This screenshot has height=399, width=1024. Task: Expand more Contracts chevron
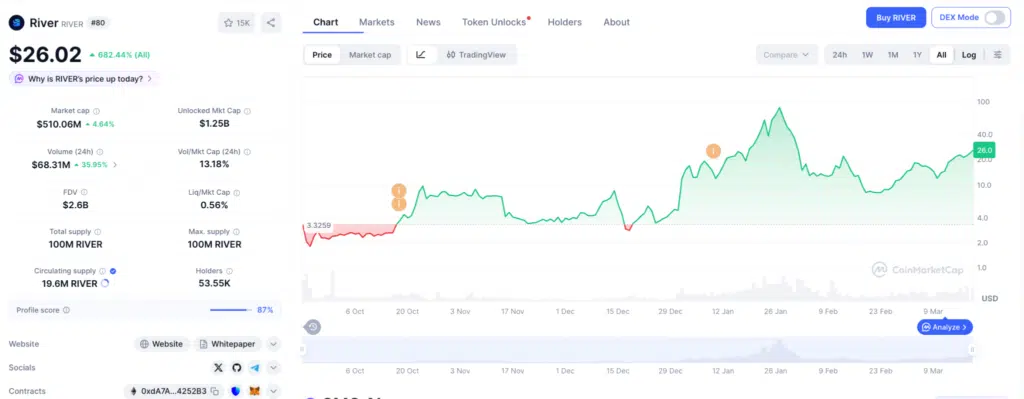(274, 391)
